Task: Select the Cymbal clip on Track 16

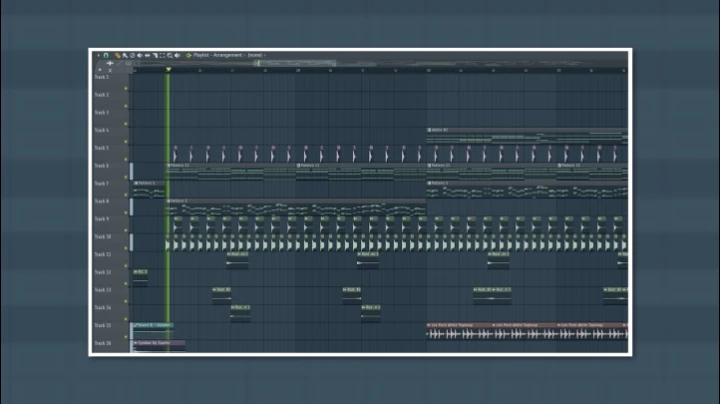Action: 159,346
